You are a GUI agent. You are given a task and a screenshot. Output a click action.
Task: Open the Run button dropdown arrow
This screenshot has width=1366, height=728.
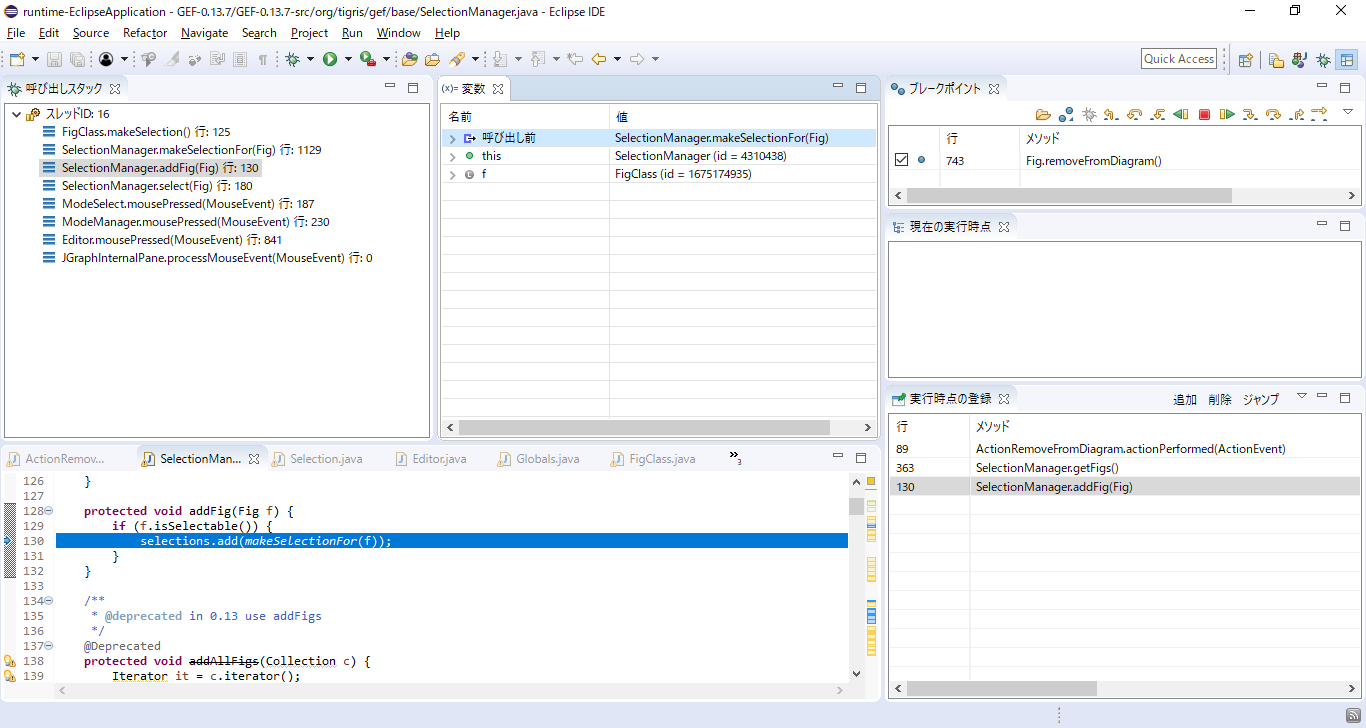[348, 60]
